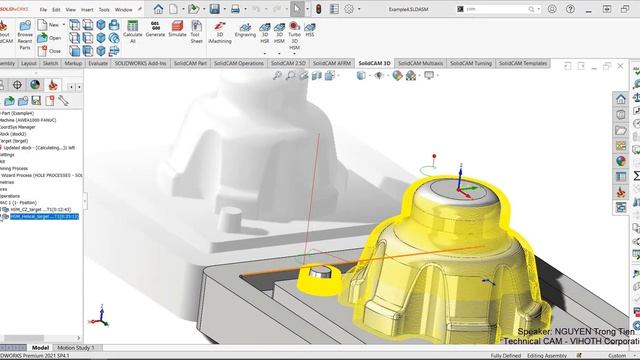The width and height of the screenshot is (640, 360).
Task: Open dropdown arrow next to New document icon
Action: [183, 9]
